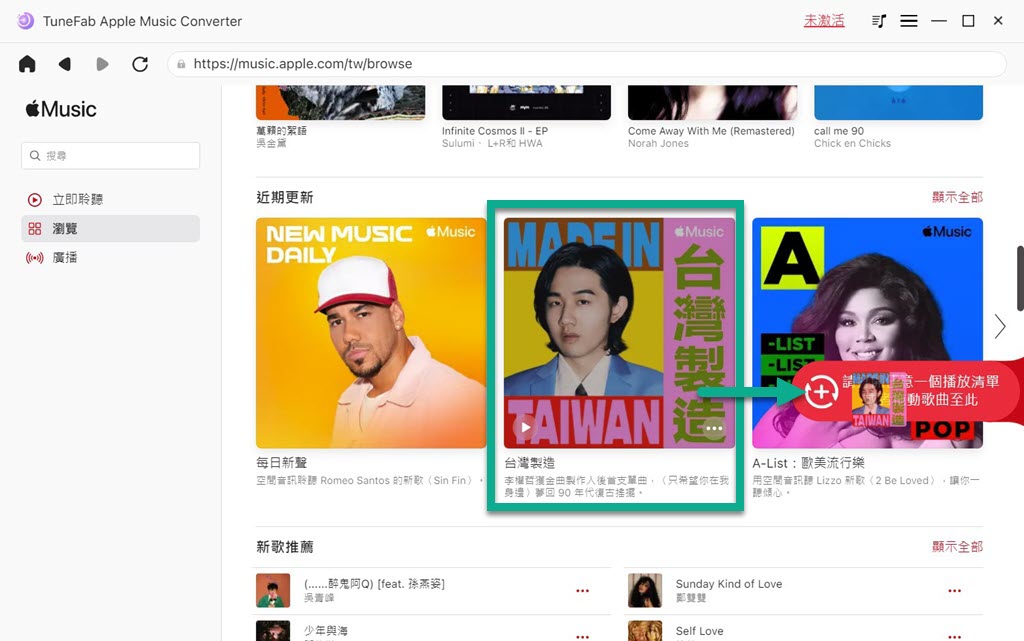Open the 萬籟的絮語 album title
Image resolution: width=1024 pixels, height=641 pixels.
281,131
